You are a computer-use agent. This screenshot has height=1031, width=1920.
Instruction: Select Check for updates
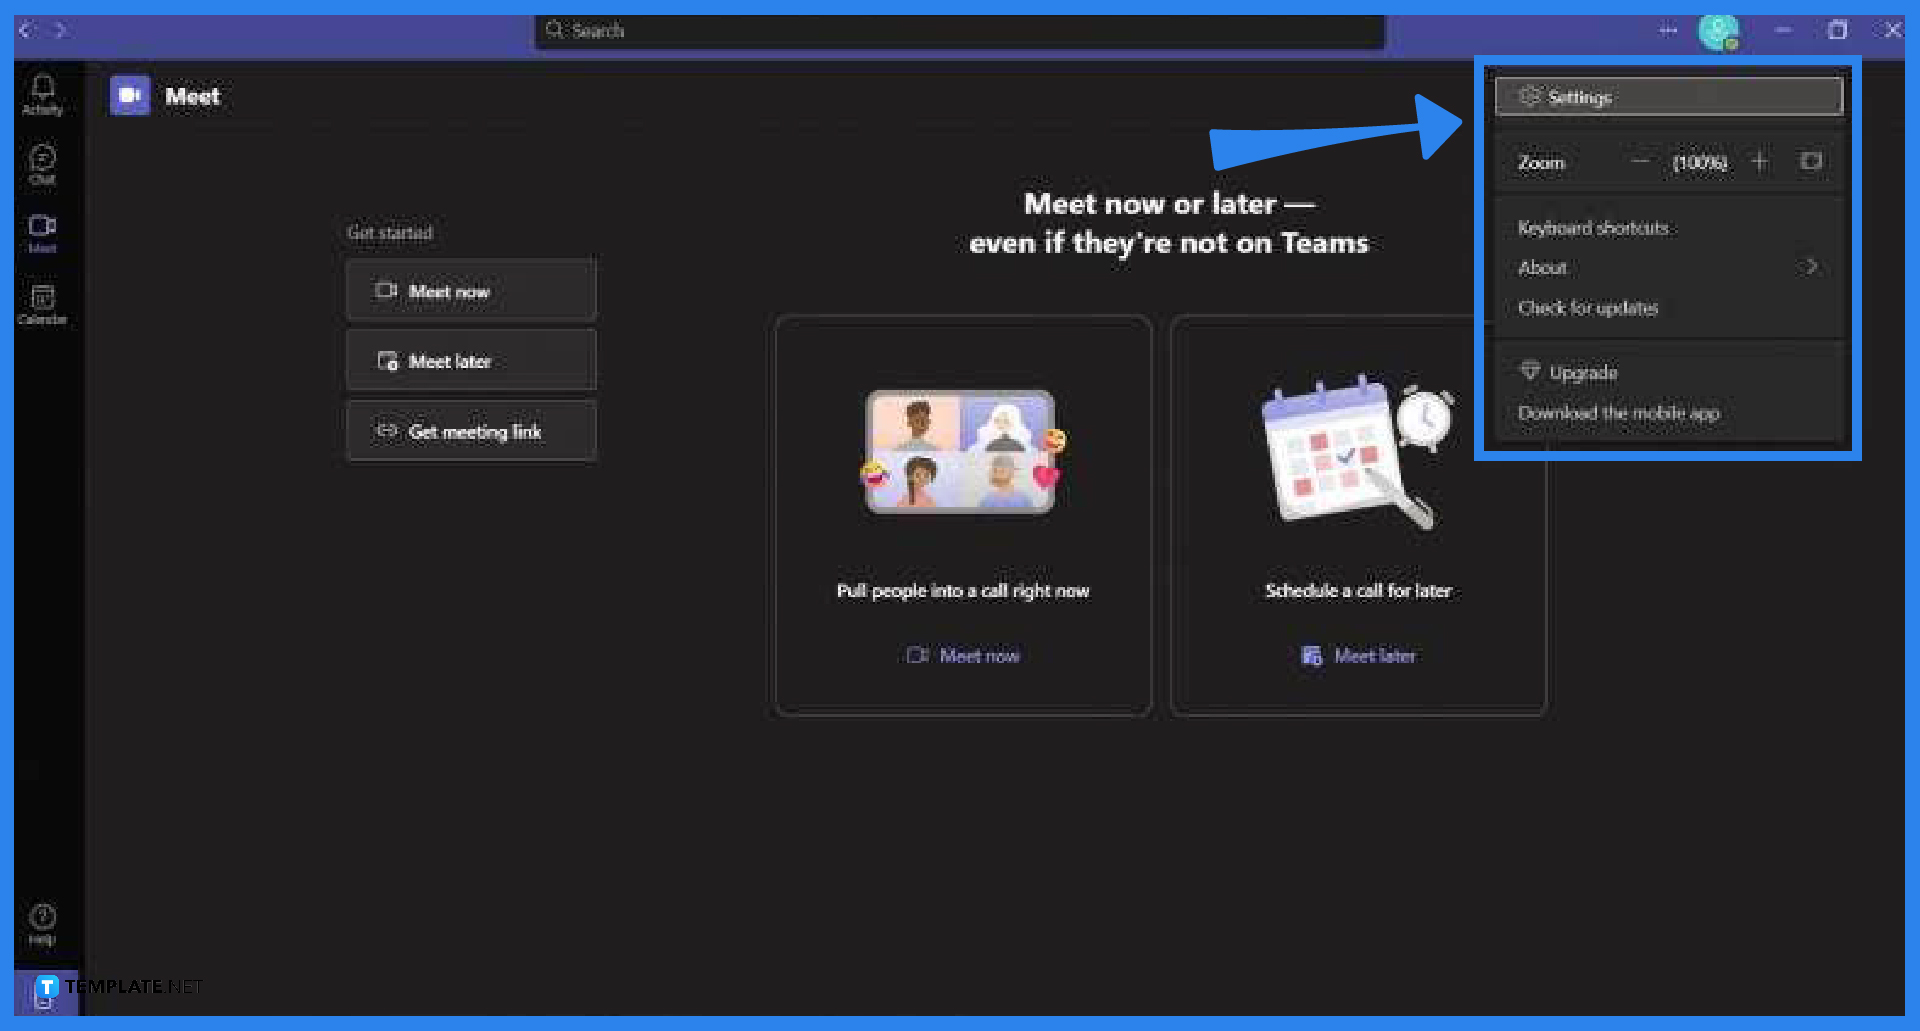[1588, 308]
